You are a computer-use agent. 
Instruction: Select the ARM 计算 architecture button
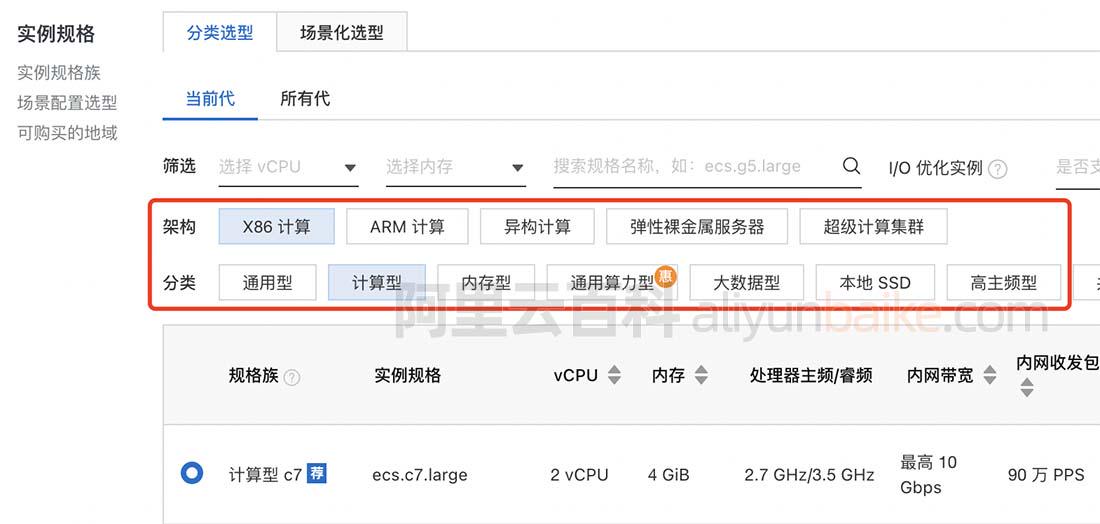(x=407, y=227)
